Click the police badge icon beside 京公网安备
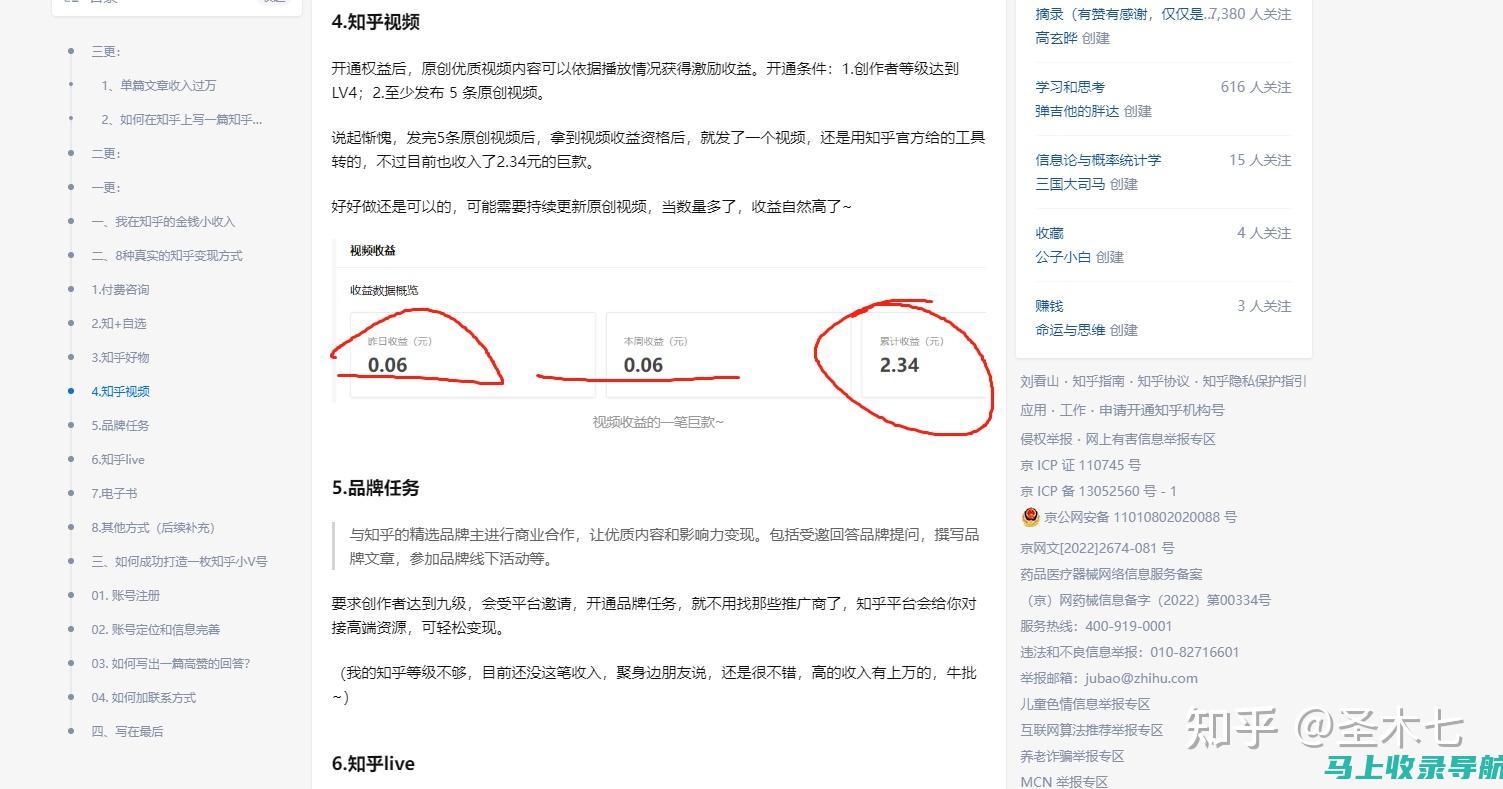This screenshot has height=789, width=1503. [1030, 517]
